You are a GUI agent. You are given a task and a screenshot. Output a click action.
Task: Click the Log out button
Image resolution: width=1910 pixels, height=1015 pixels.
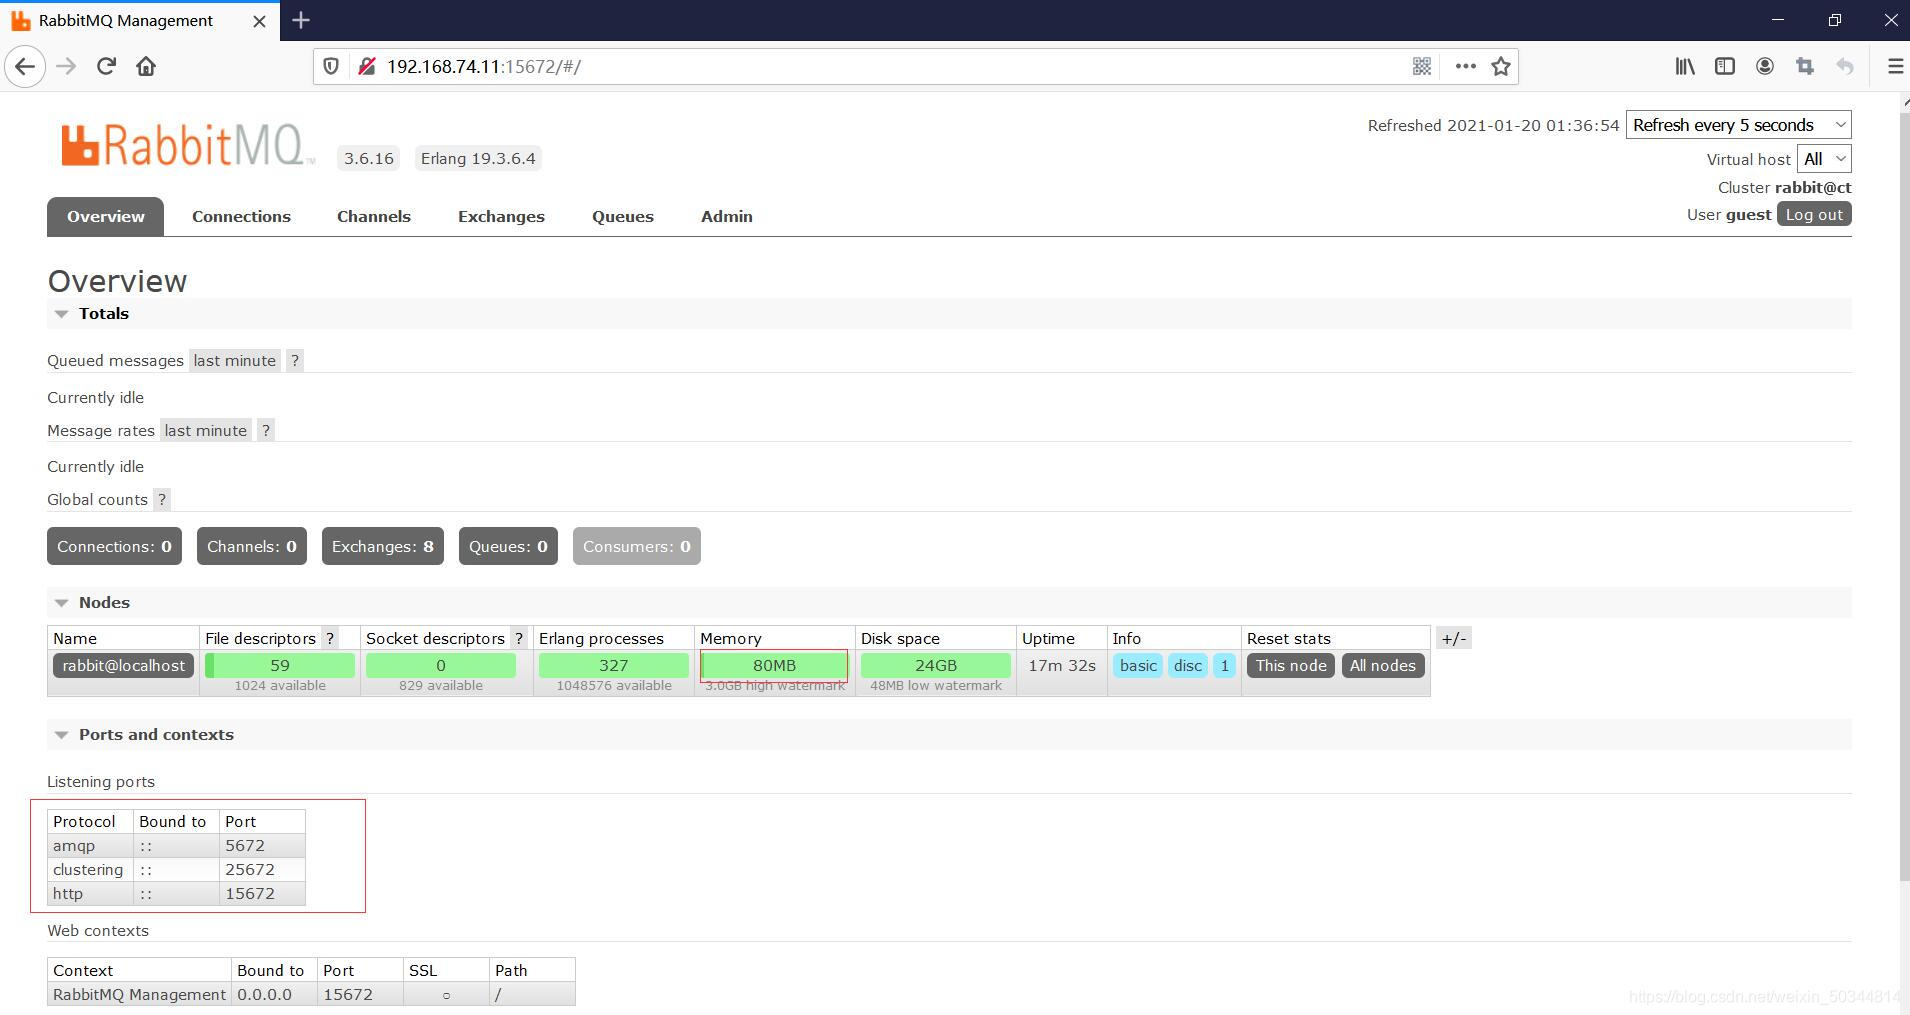pyautogui.click(x=1814, y=215)
